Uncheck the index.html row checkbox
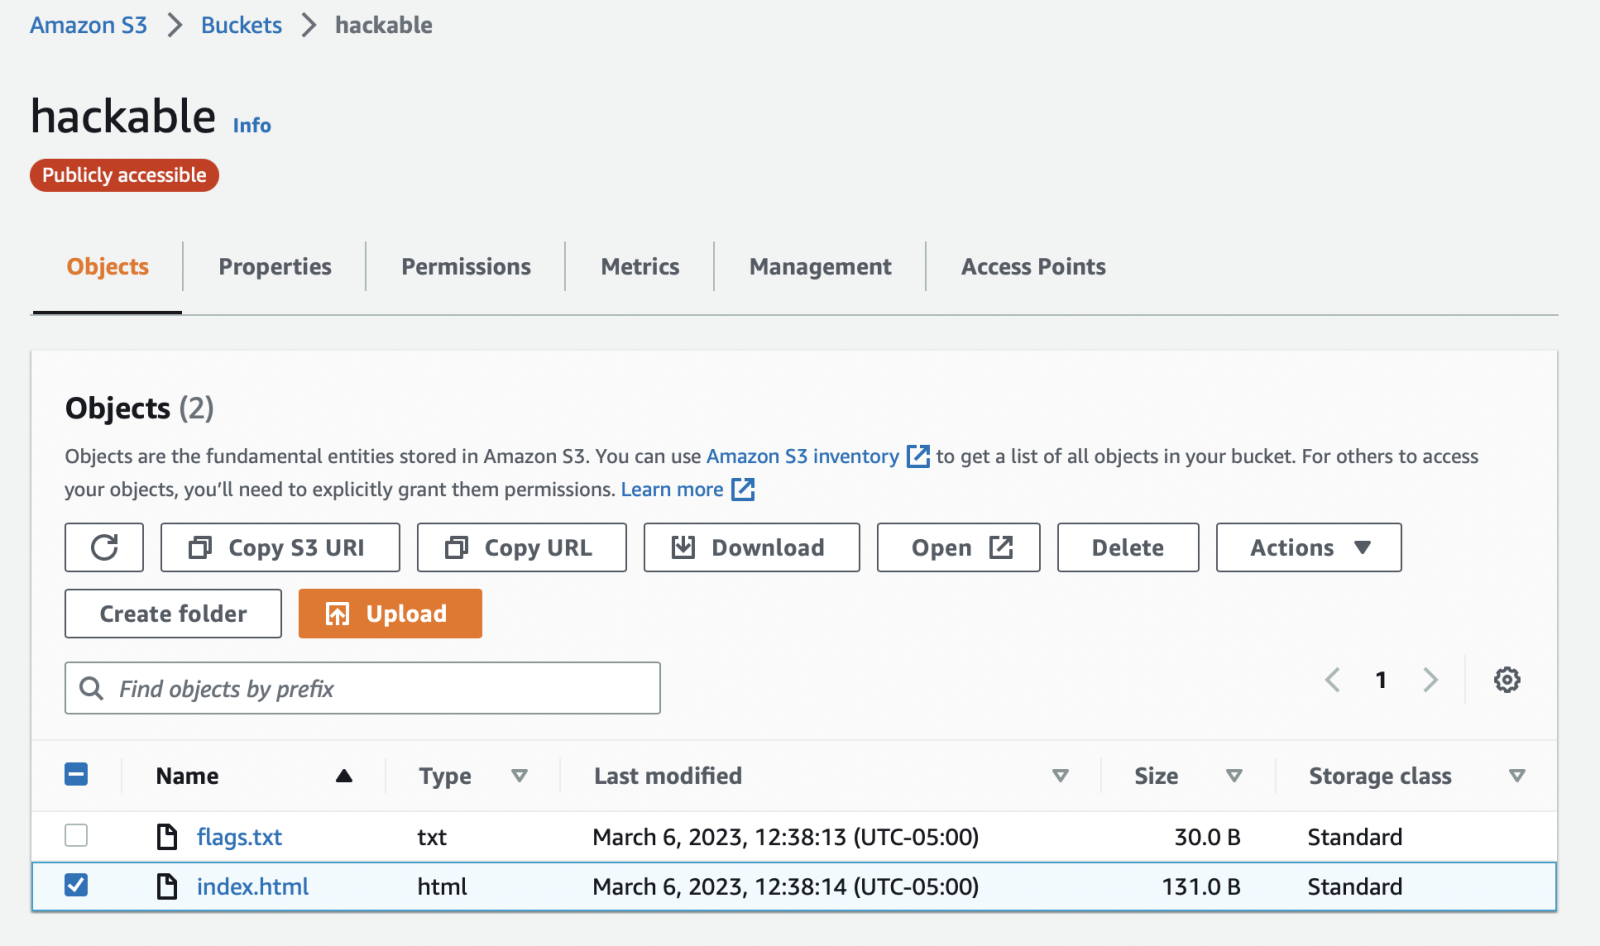The width and height of the screenshot is (1600, 946). (76, 885)
